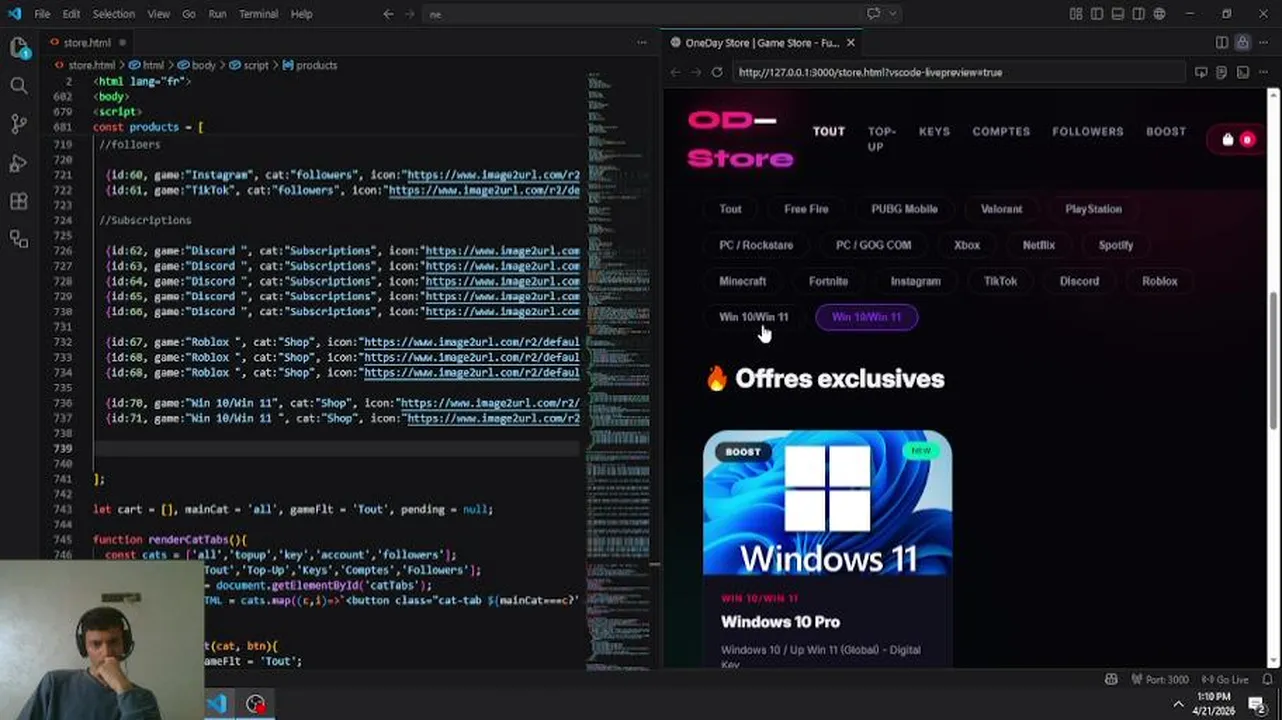This screenshot has height=720, width=1282.
Task: Reload the live preview page
Action: point(717,72)
